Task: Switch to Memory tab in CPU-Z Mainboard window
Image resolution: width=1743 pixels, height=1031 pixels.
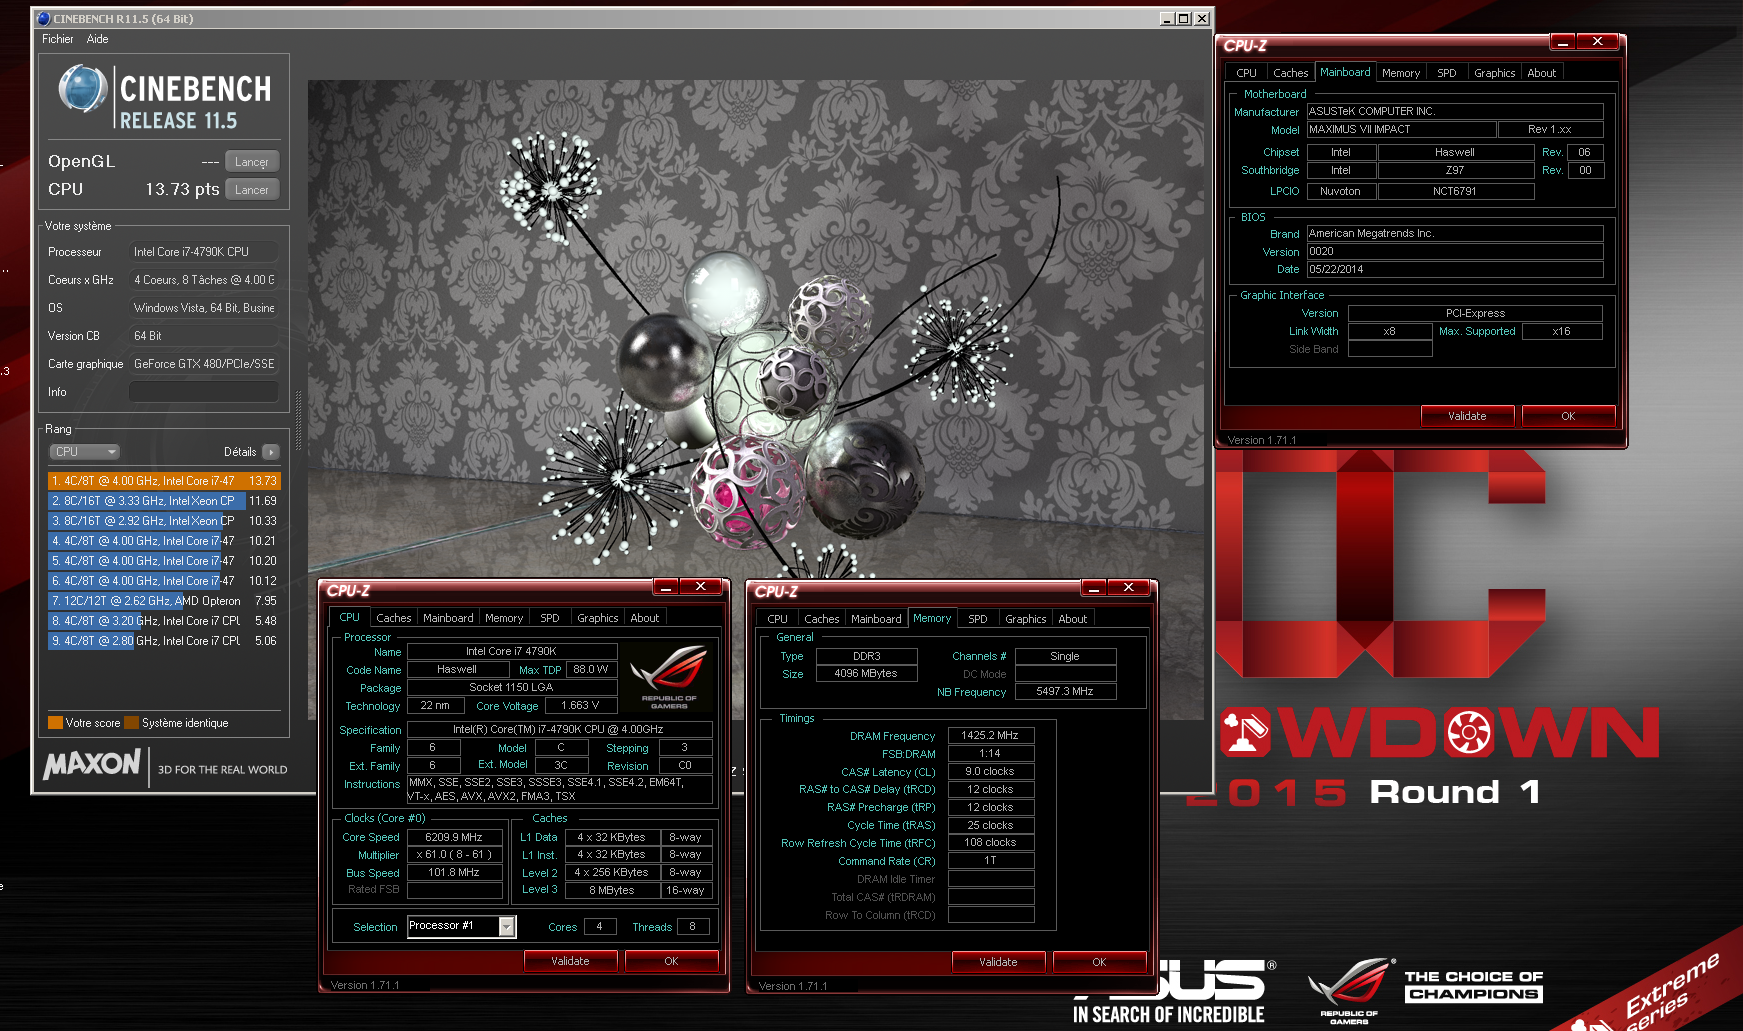Action: tap(1400, 73)
